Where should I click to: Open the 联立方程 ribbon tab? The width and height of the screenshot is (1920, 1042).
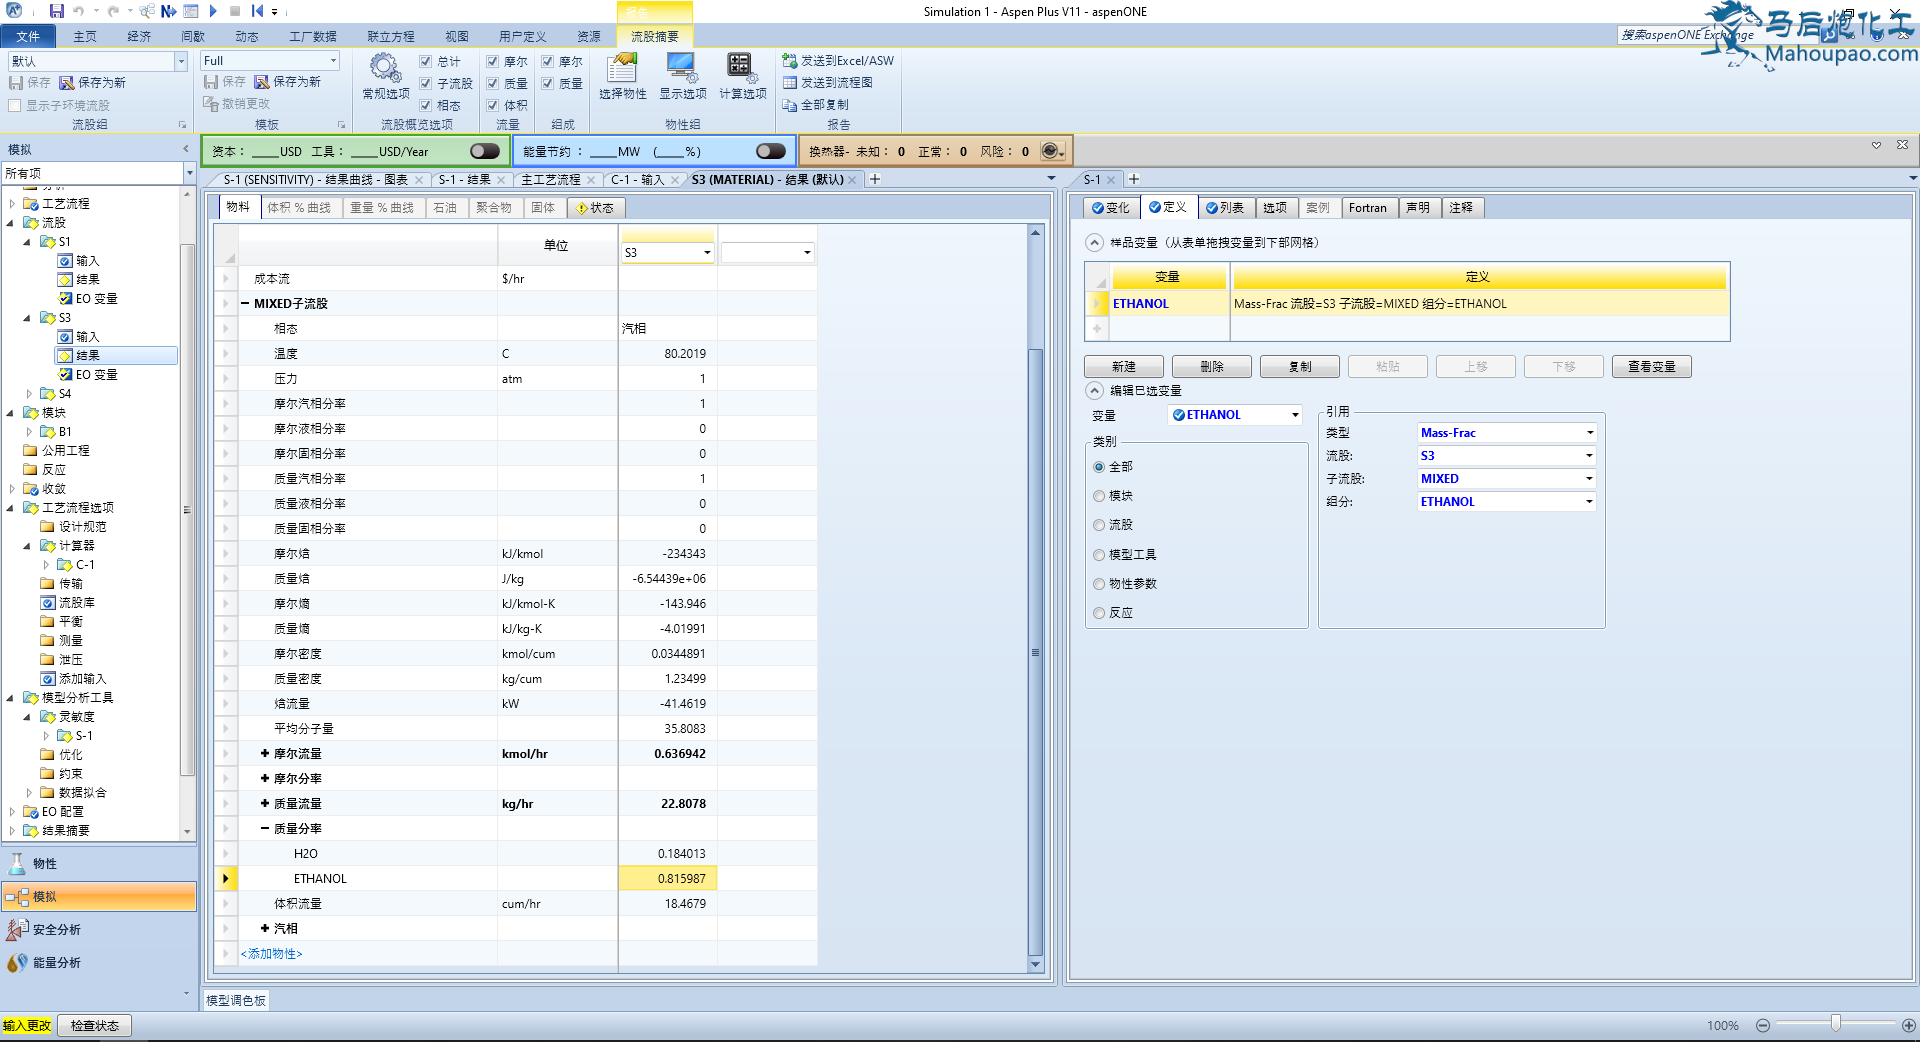pyautogui.click(x=390, y=37)
